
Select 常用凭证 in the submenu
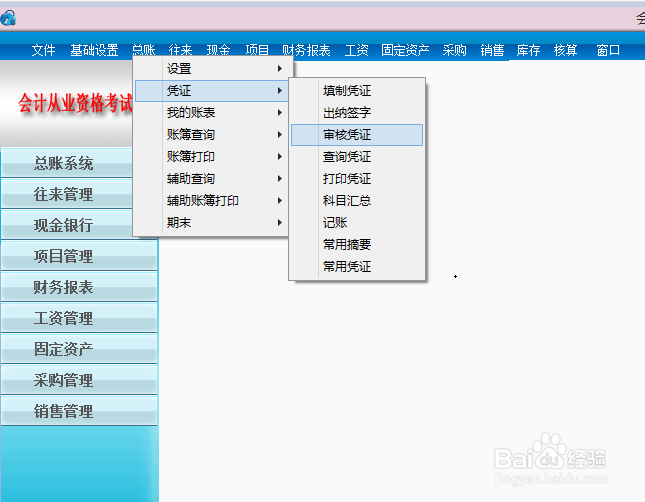point(357,267)
